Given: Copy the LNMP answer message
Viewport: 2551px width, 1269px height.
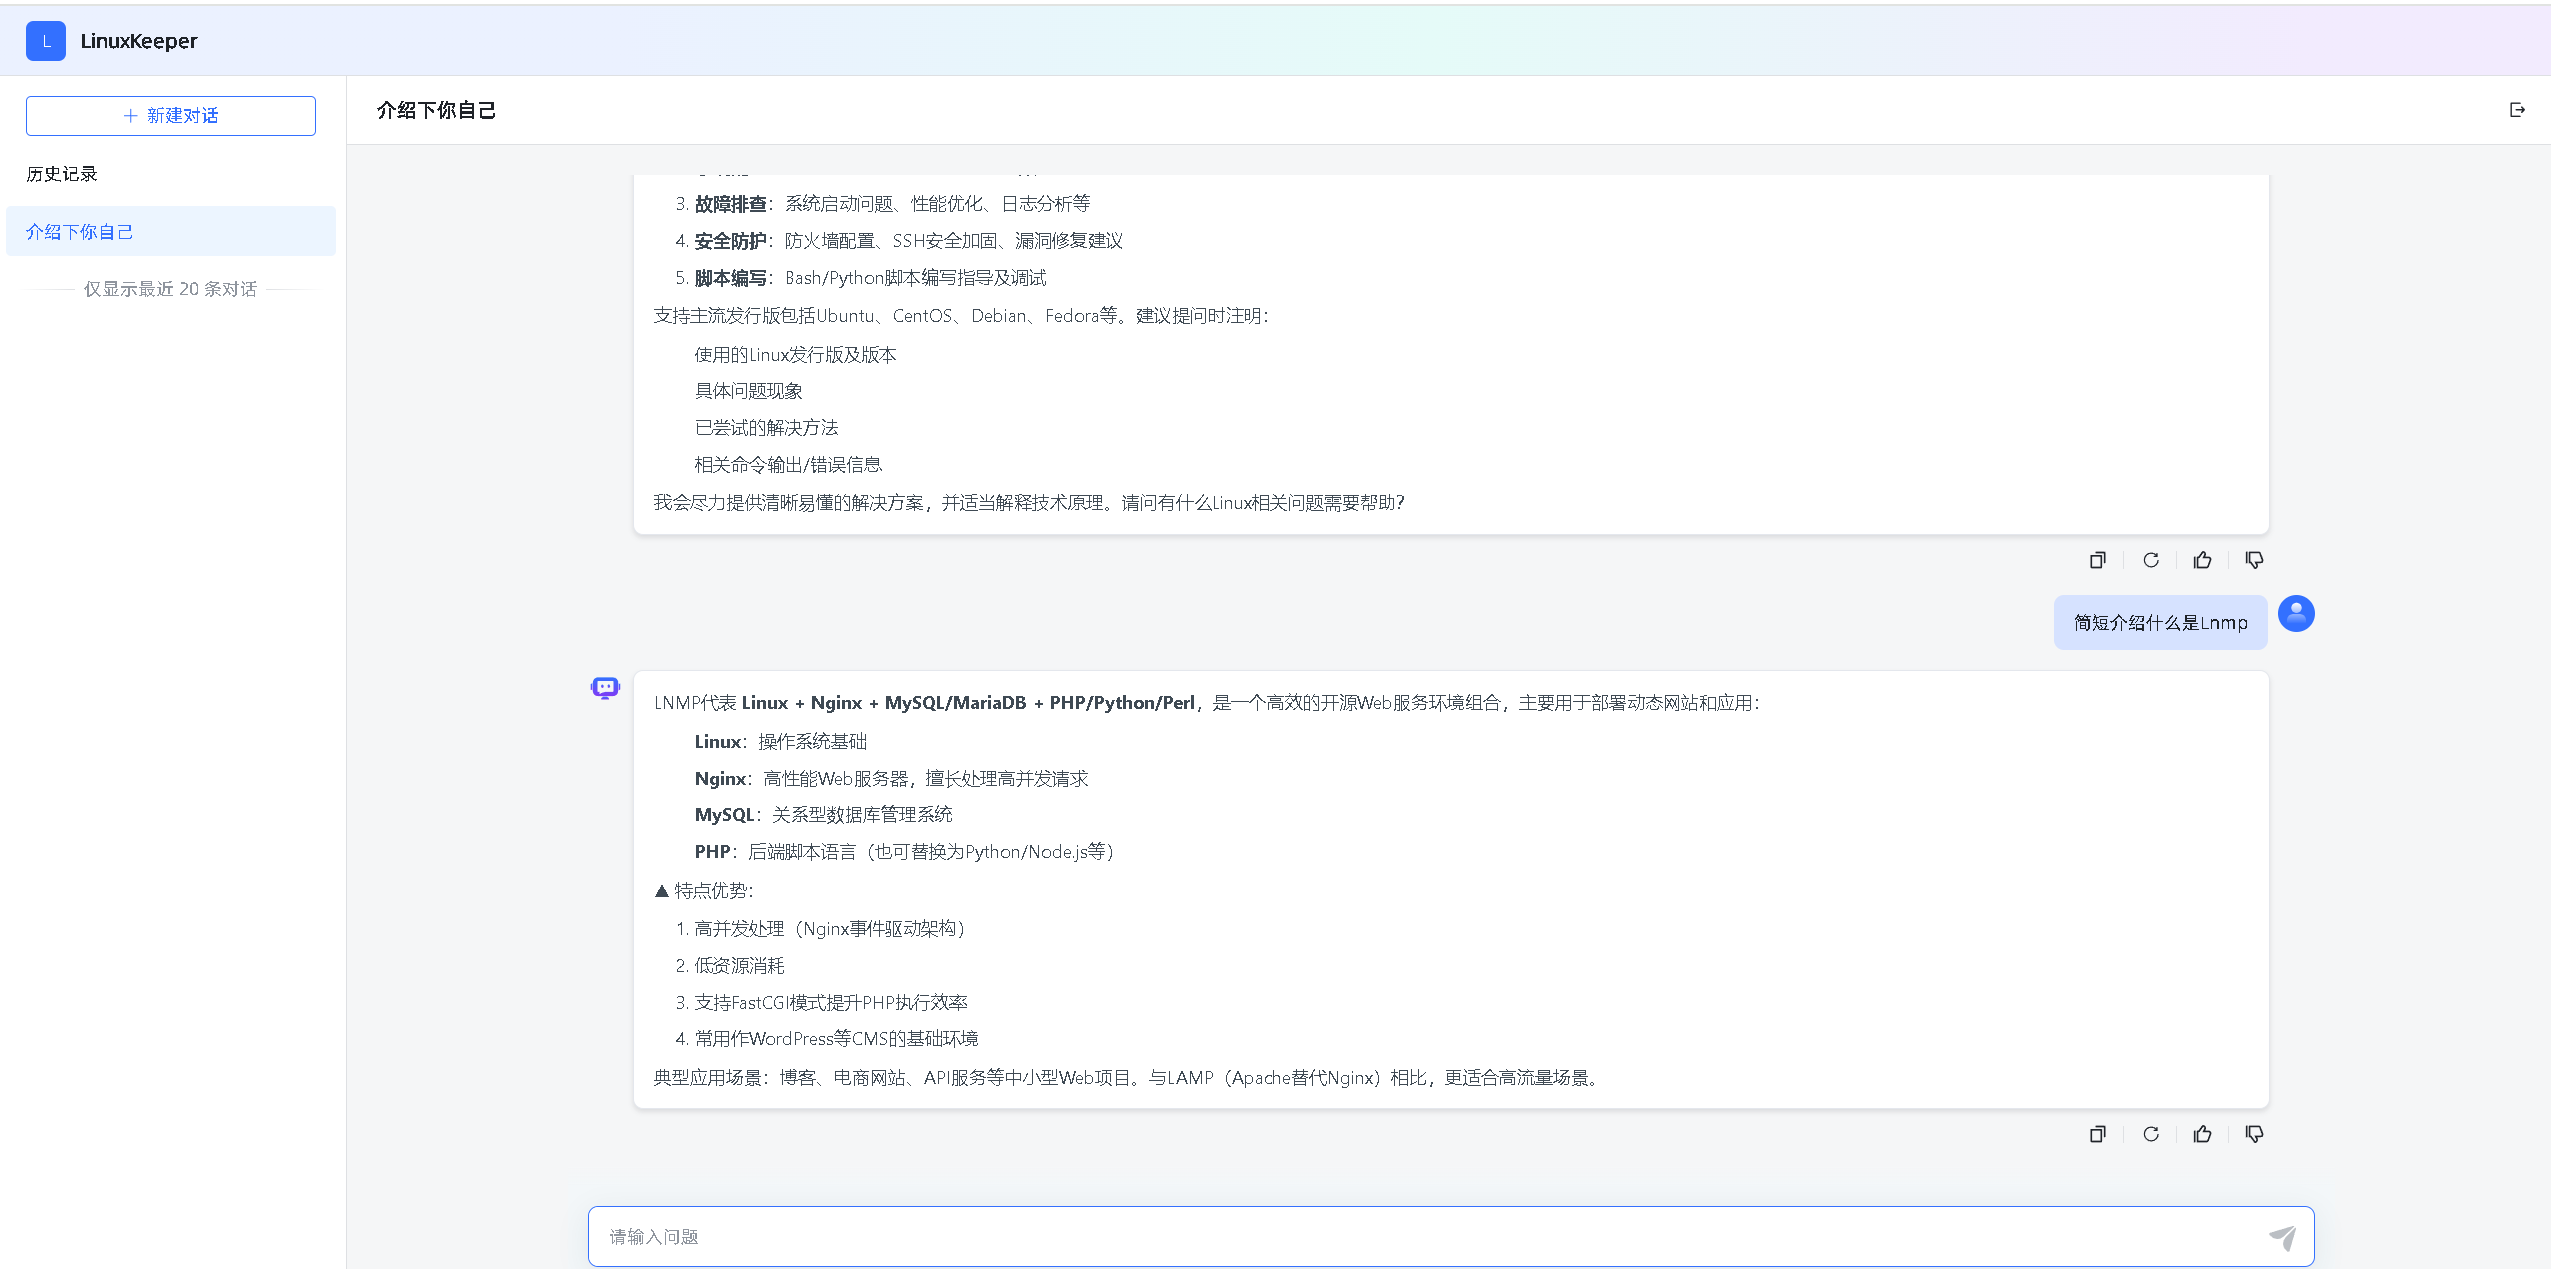Looking at the screenshot, I should (2097, 1133).
